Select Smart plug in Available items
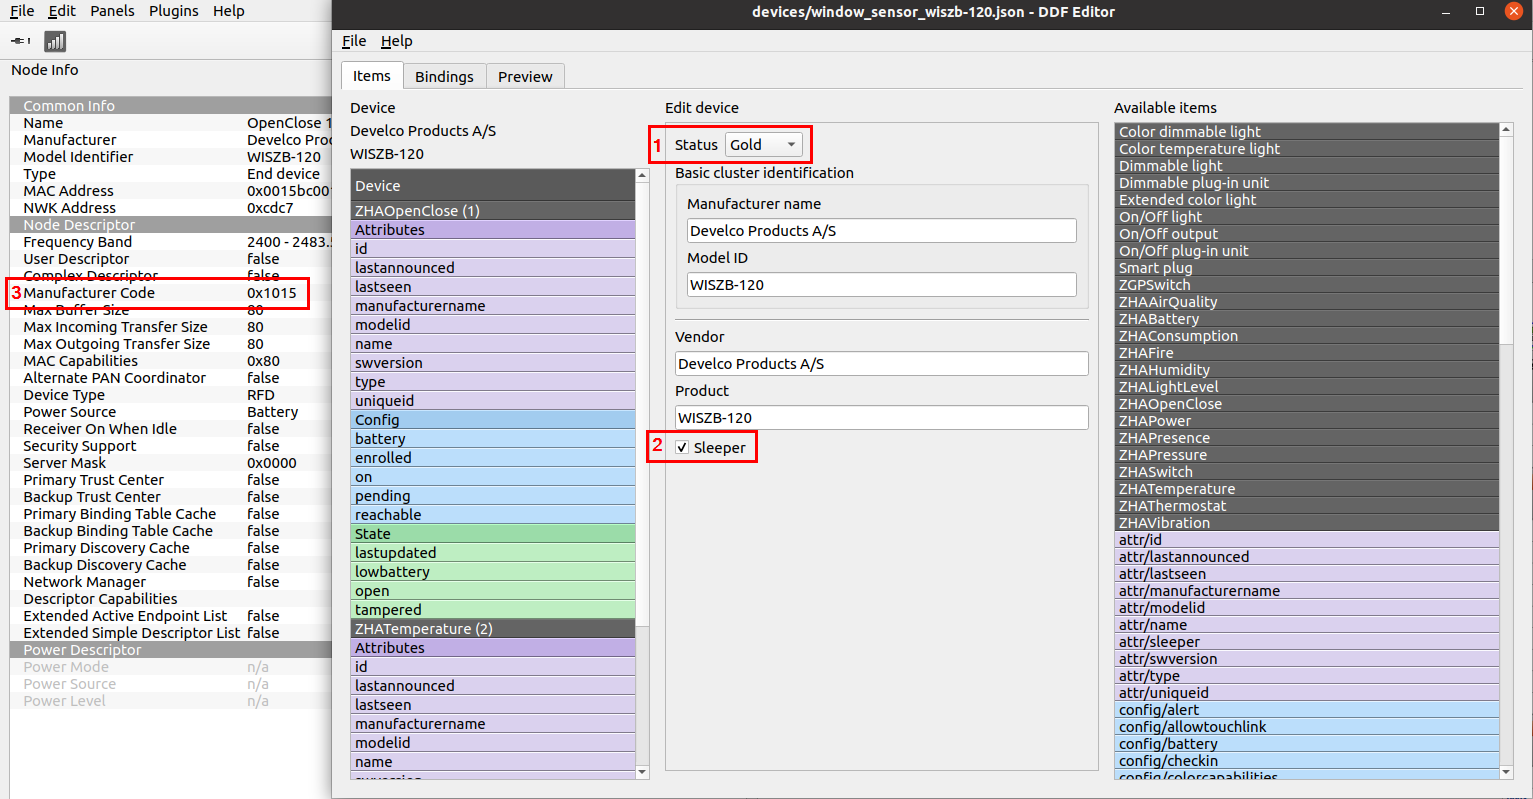Viewport: 1533px width, 799px height. tap(1307, 268)
